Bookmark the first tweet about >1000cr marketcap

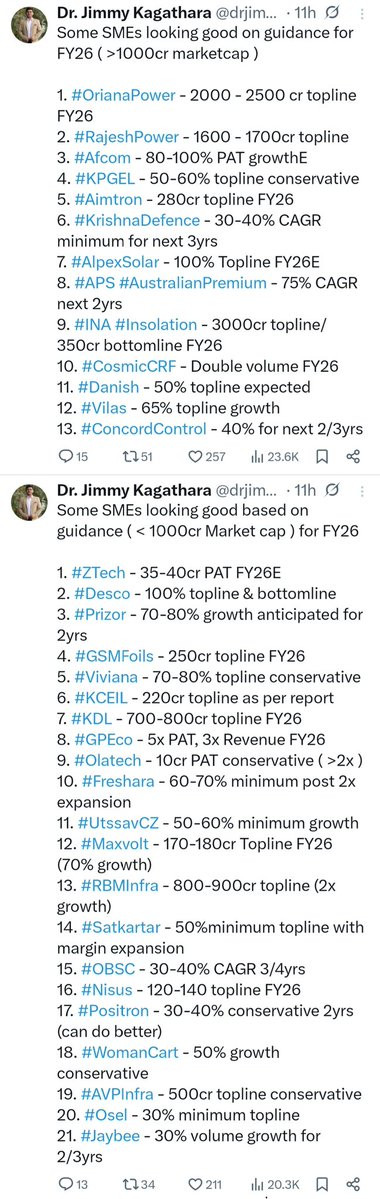[x=323, y=457]
